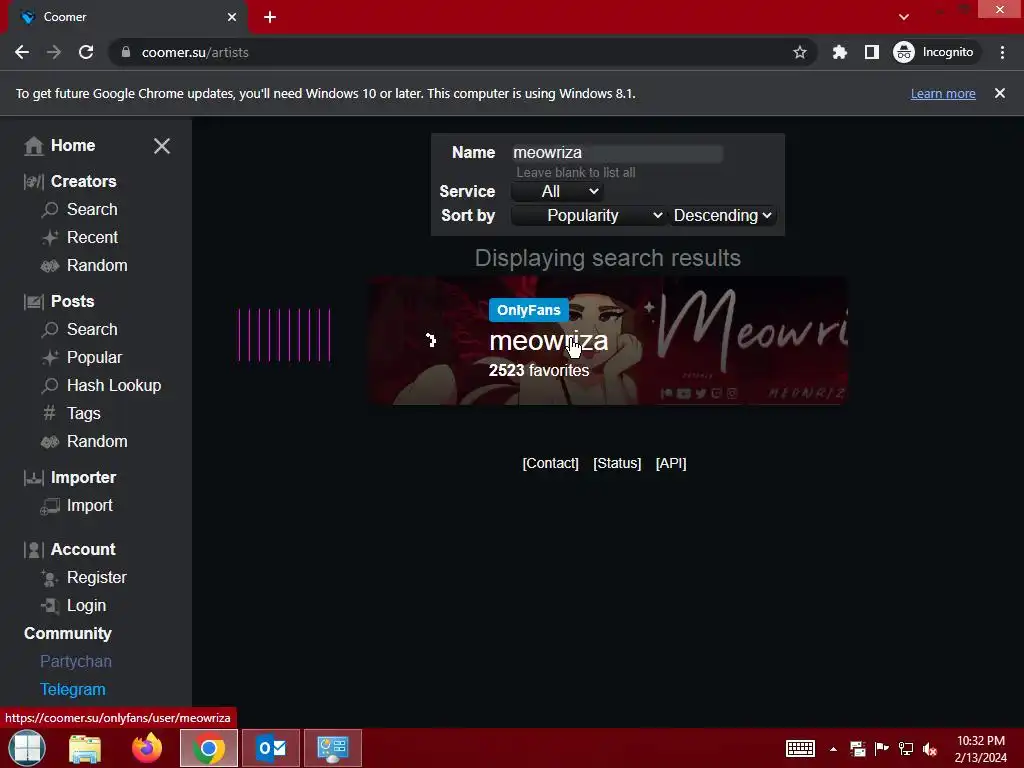The width and height of the screenshot is (1024, 768).
Task: Open the meowriza creator card
Action: pyautogui.click(x=608, y=340)
